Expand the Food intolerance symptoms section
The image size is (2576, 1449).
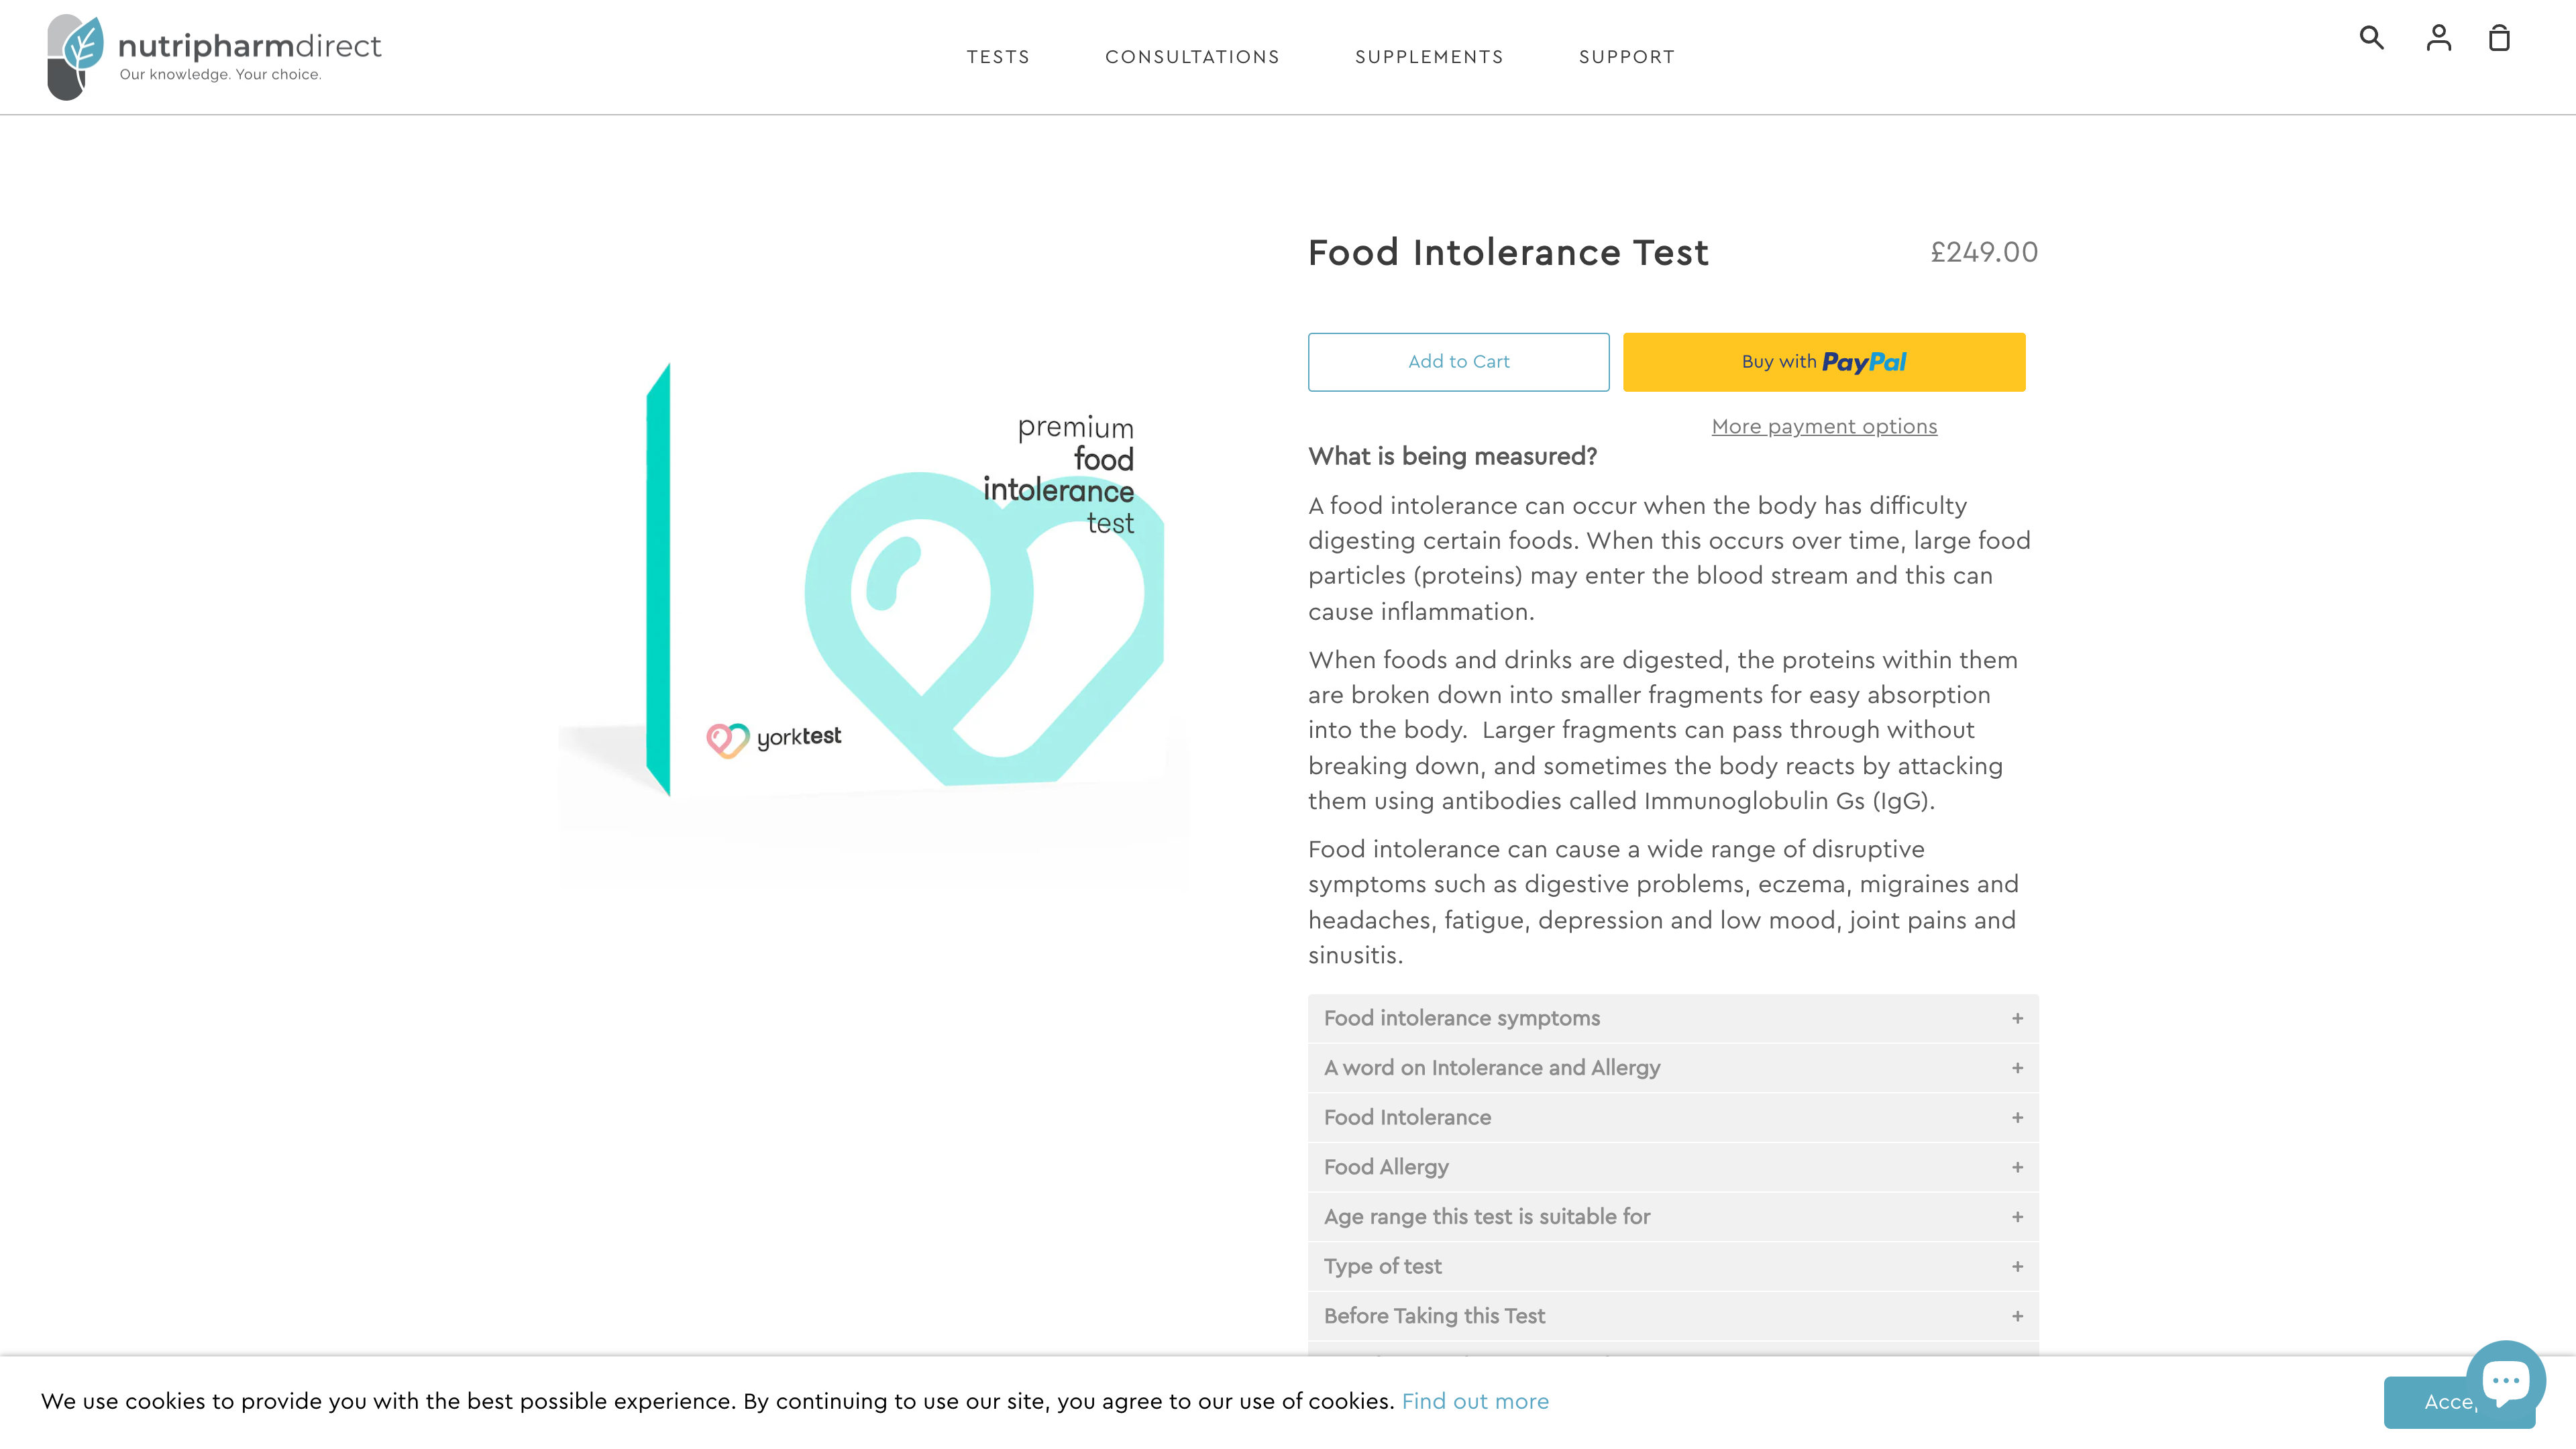[x=1672, y=1017]
